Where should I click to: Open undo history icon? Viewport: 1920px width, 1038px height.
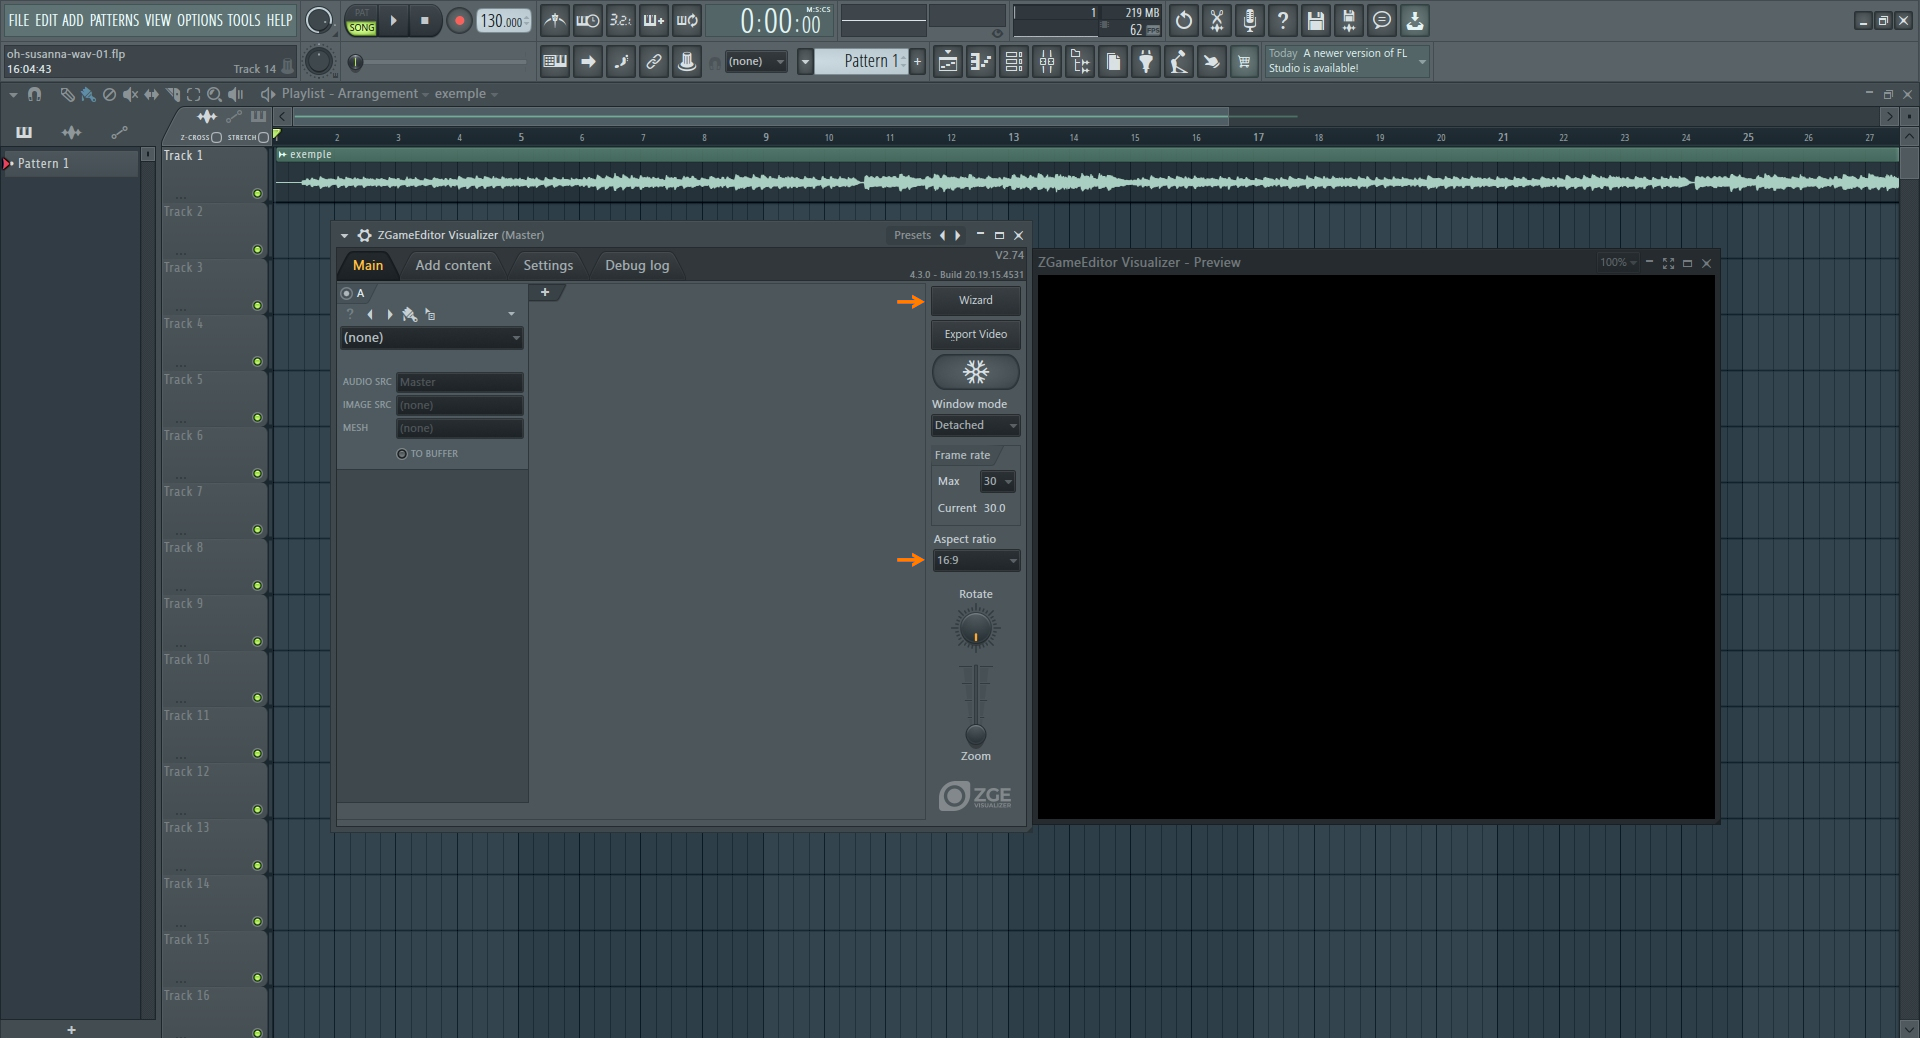tap(1184, 20)
